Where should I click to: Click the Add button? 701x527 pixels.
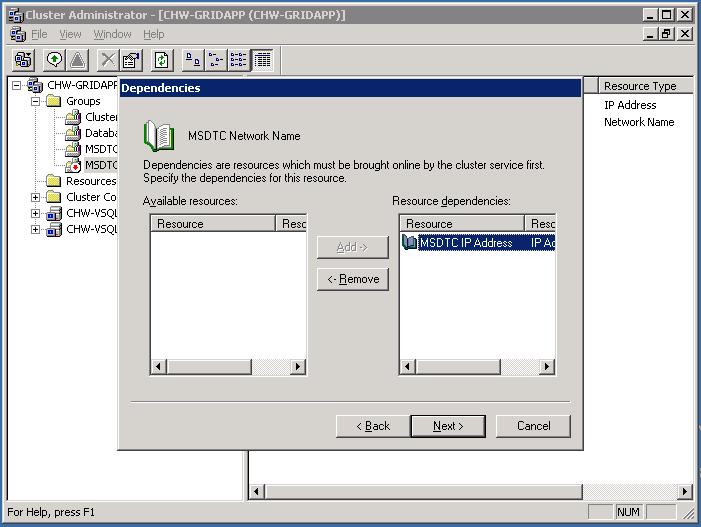pyautogui.click(x=353, y=247)
